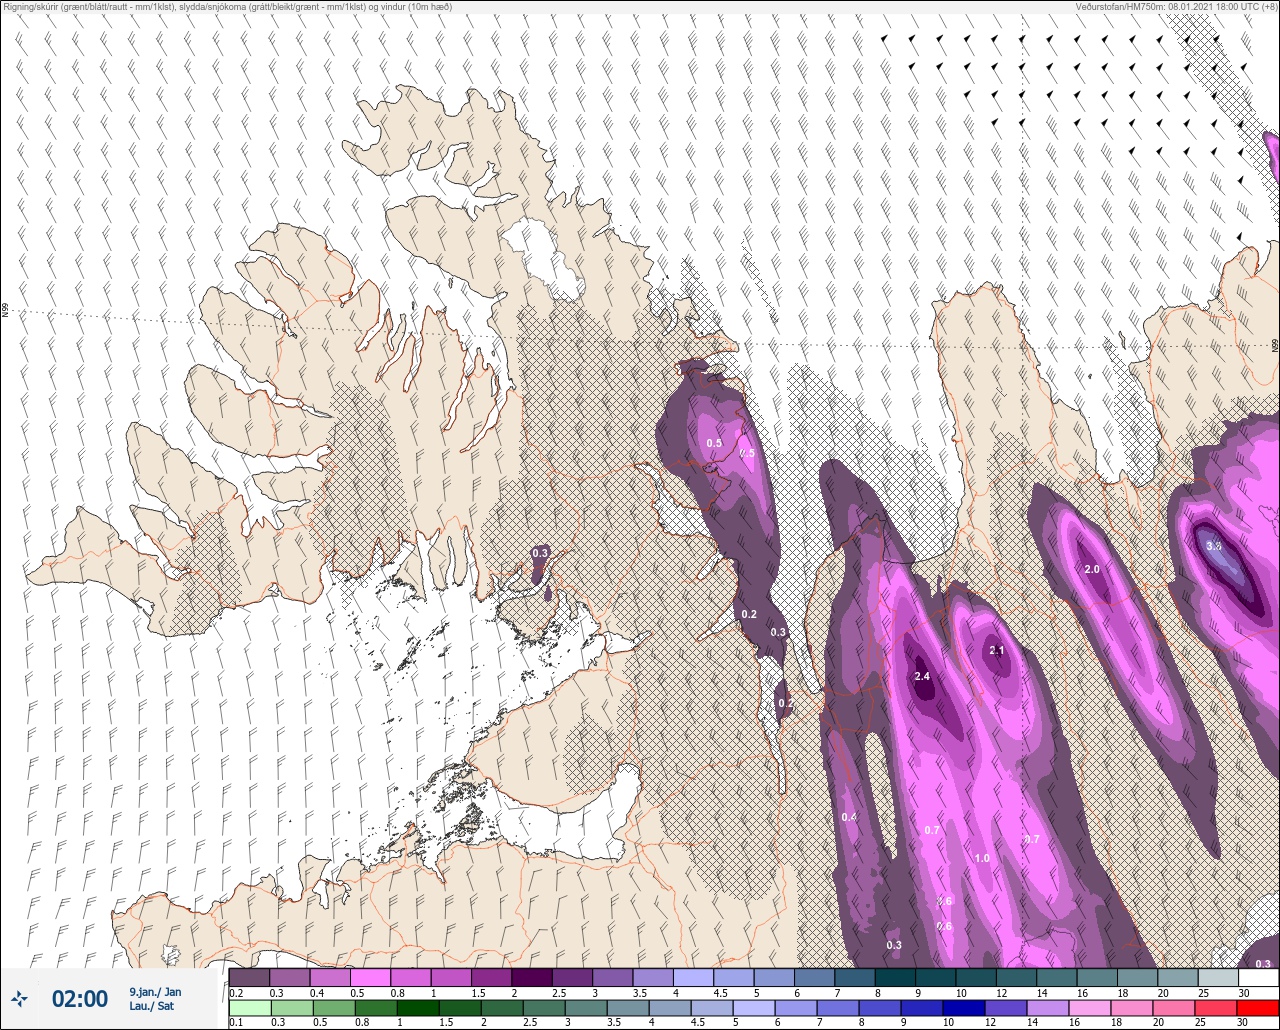Viewport: 1280px width, 1030px height.
Task: Click the 2.1 precipitation value on the map
Action: [x=996, y=650]
